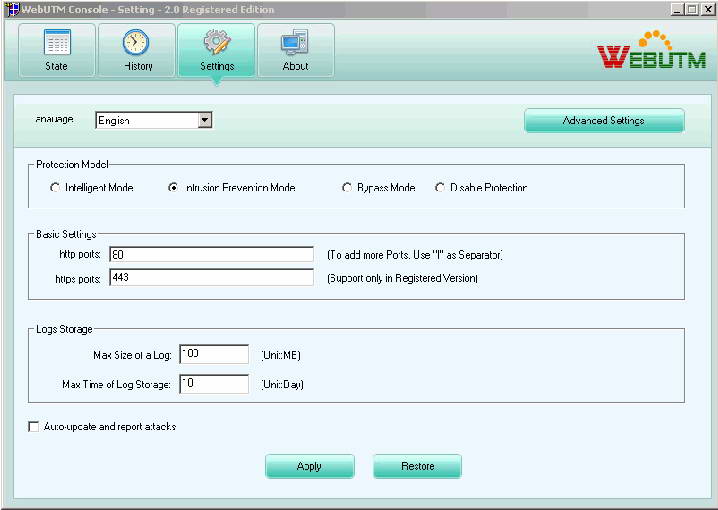Close the WebUTM Console window

pyautogui.click(x=707, y=9)
